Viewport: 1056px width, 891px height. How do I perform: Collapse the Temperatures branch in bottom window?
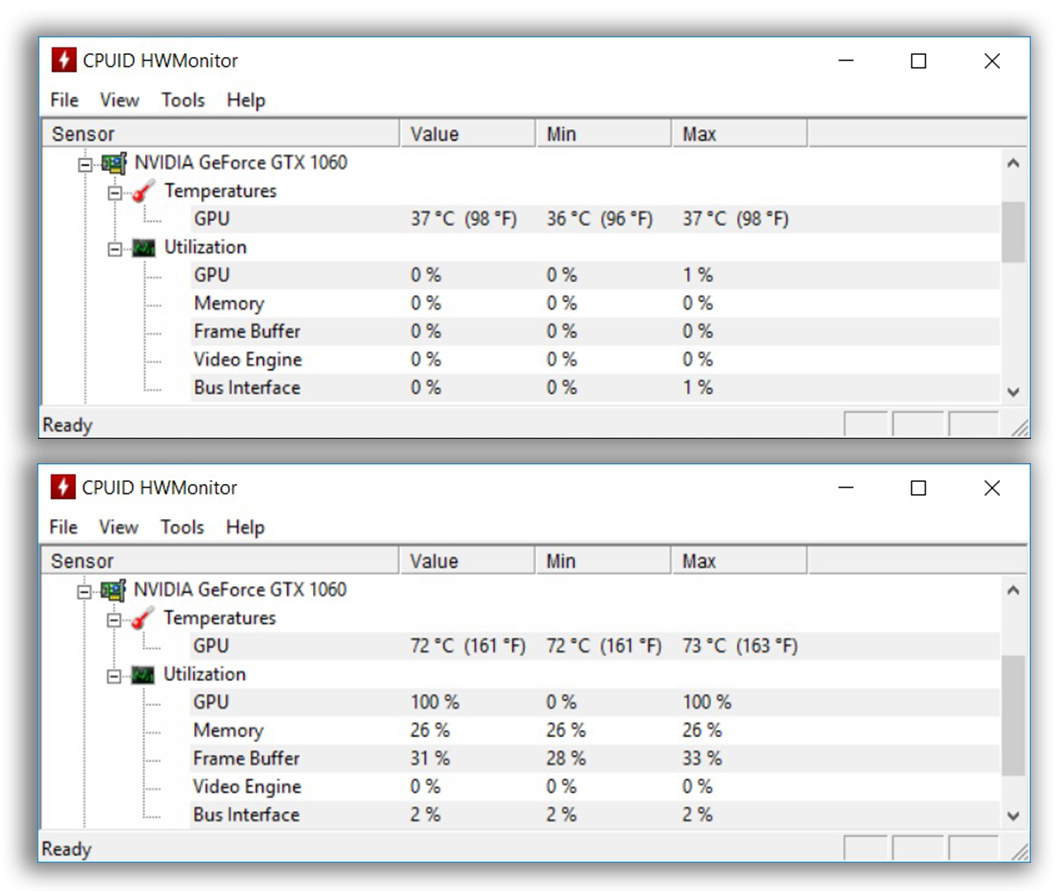point(114,619)
